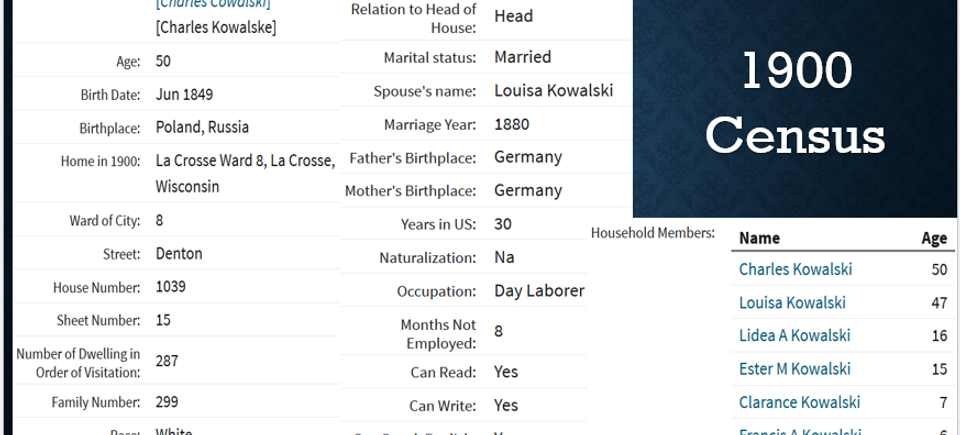Select the Age column header
Screen dimensions: 960x435
click(x=934, y=238)
